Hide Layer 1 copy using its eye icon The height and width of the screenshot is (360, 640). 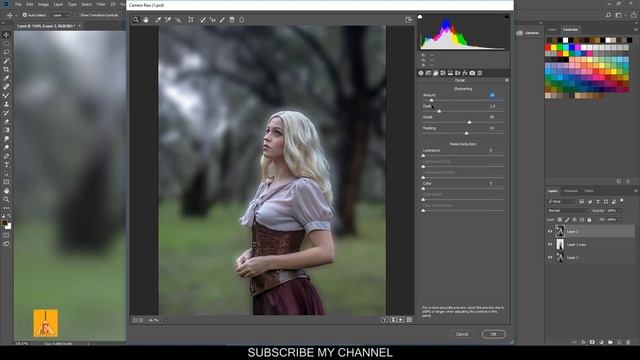tap(550, 244)
